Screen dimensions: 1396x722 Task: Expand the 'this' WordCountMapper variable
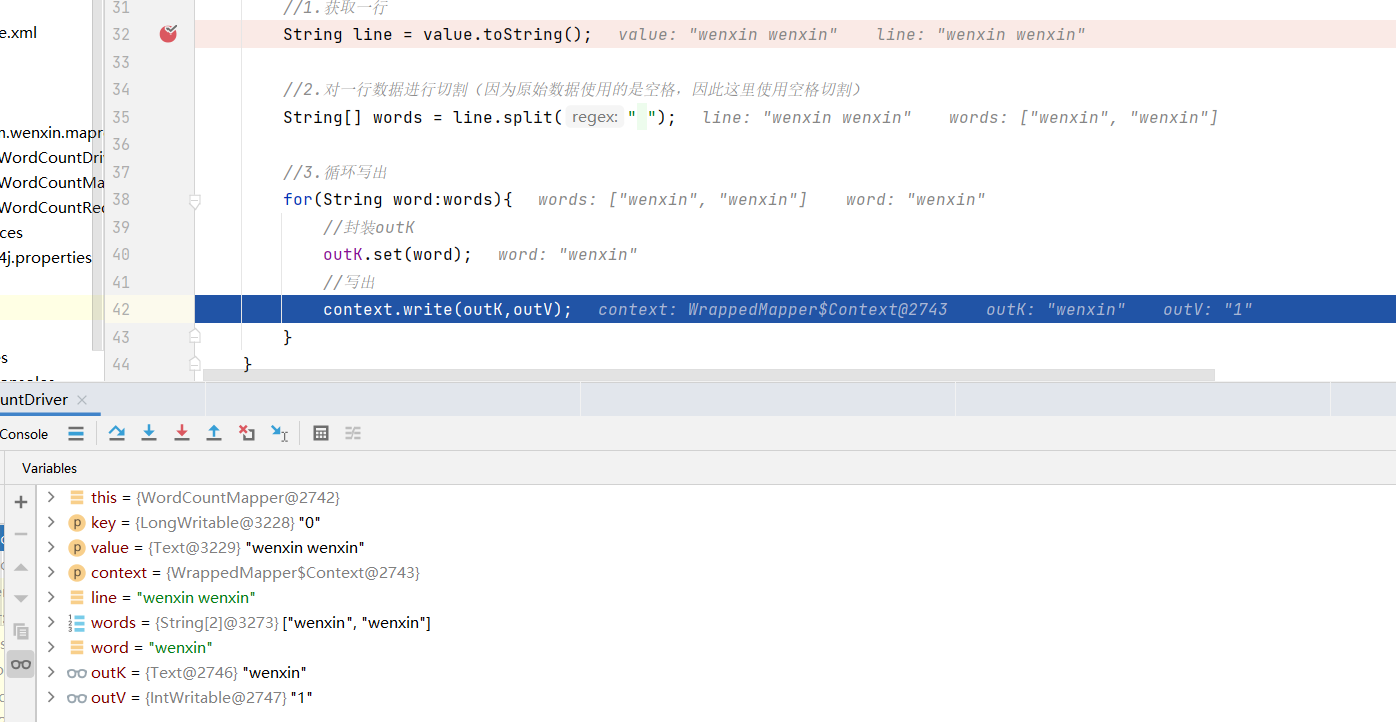[x=51, y=497]
